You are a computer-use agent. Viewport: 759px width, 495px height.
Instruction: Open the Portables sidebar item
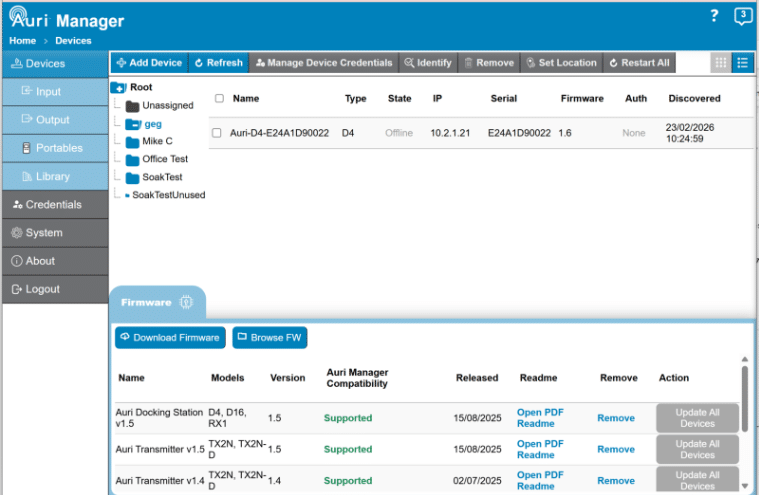[x=55, y=148]
